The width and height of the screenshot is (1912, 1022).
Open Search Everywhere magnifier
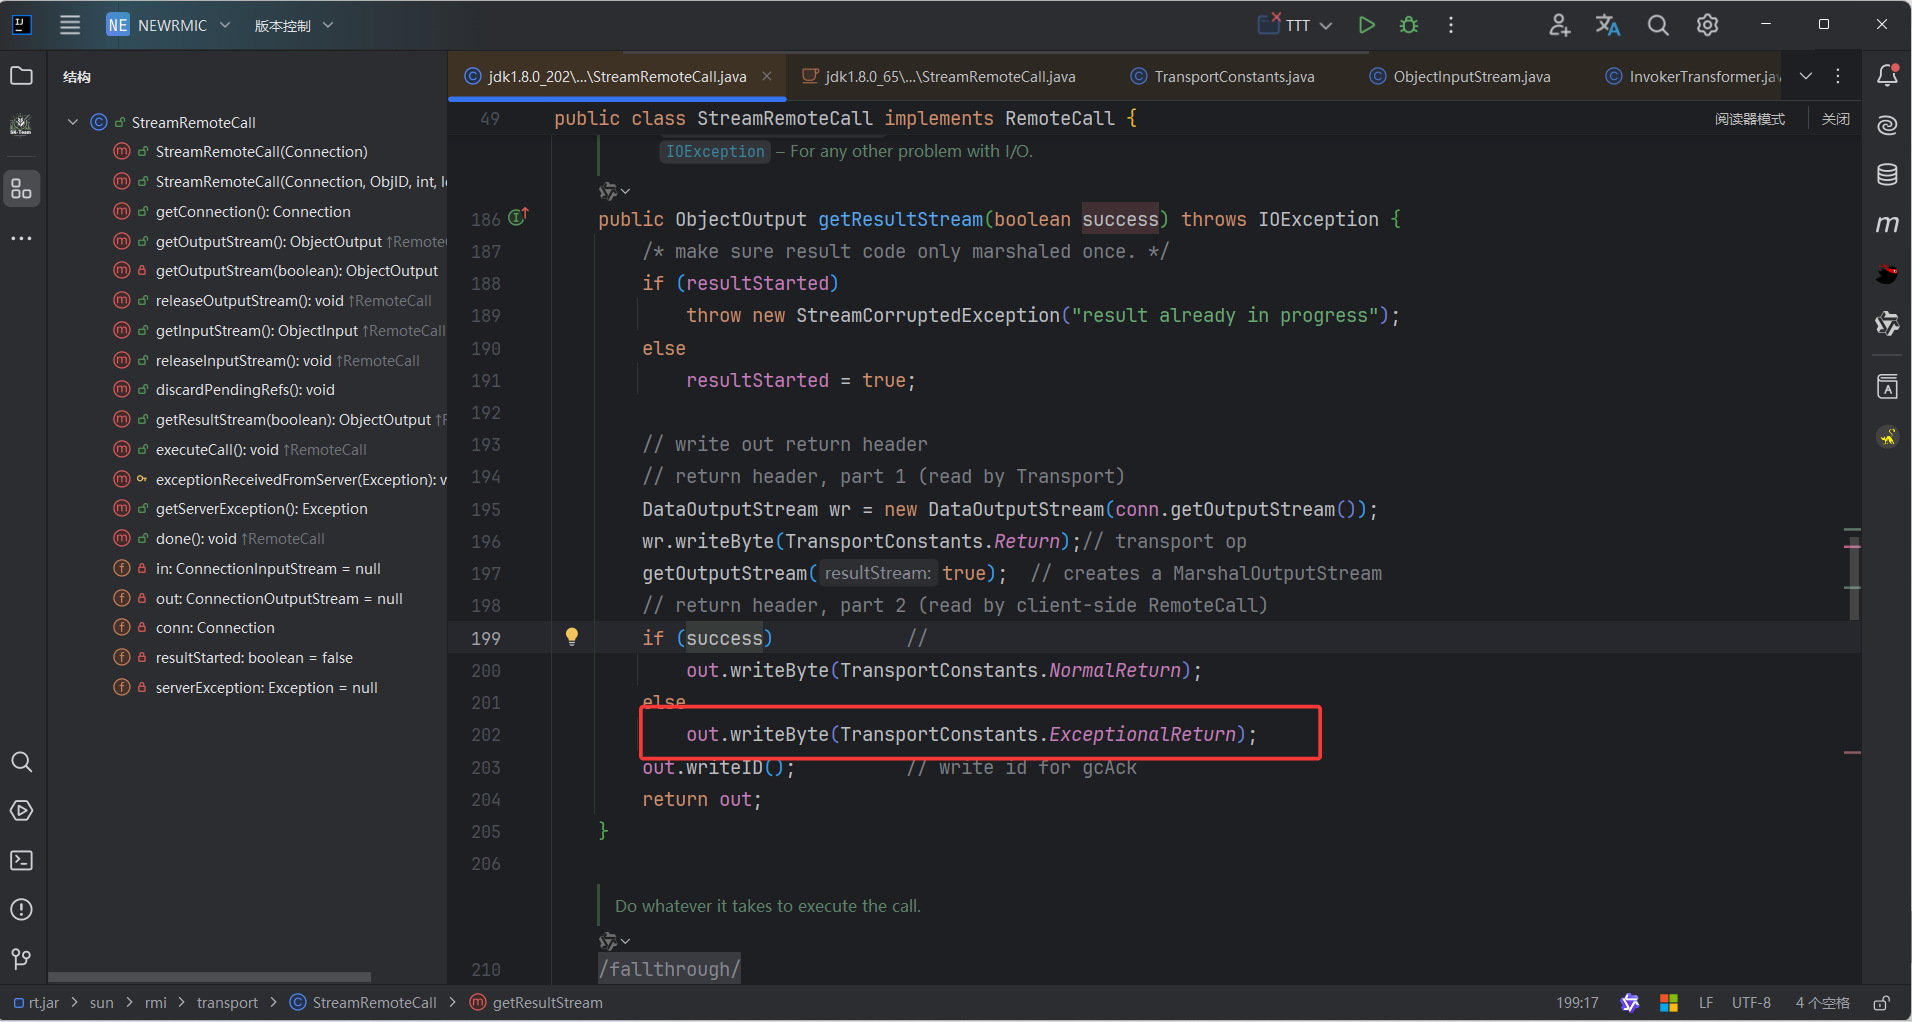tap(1658, 25)
